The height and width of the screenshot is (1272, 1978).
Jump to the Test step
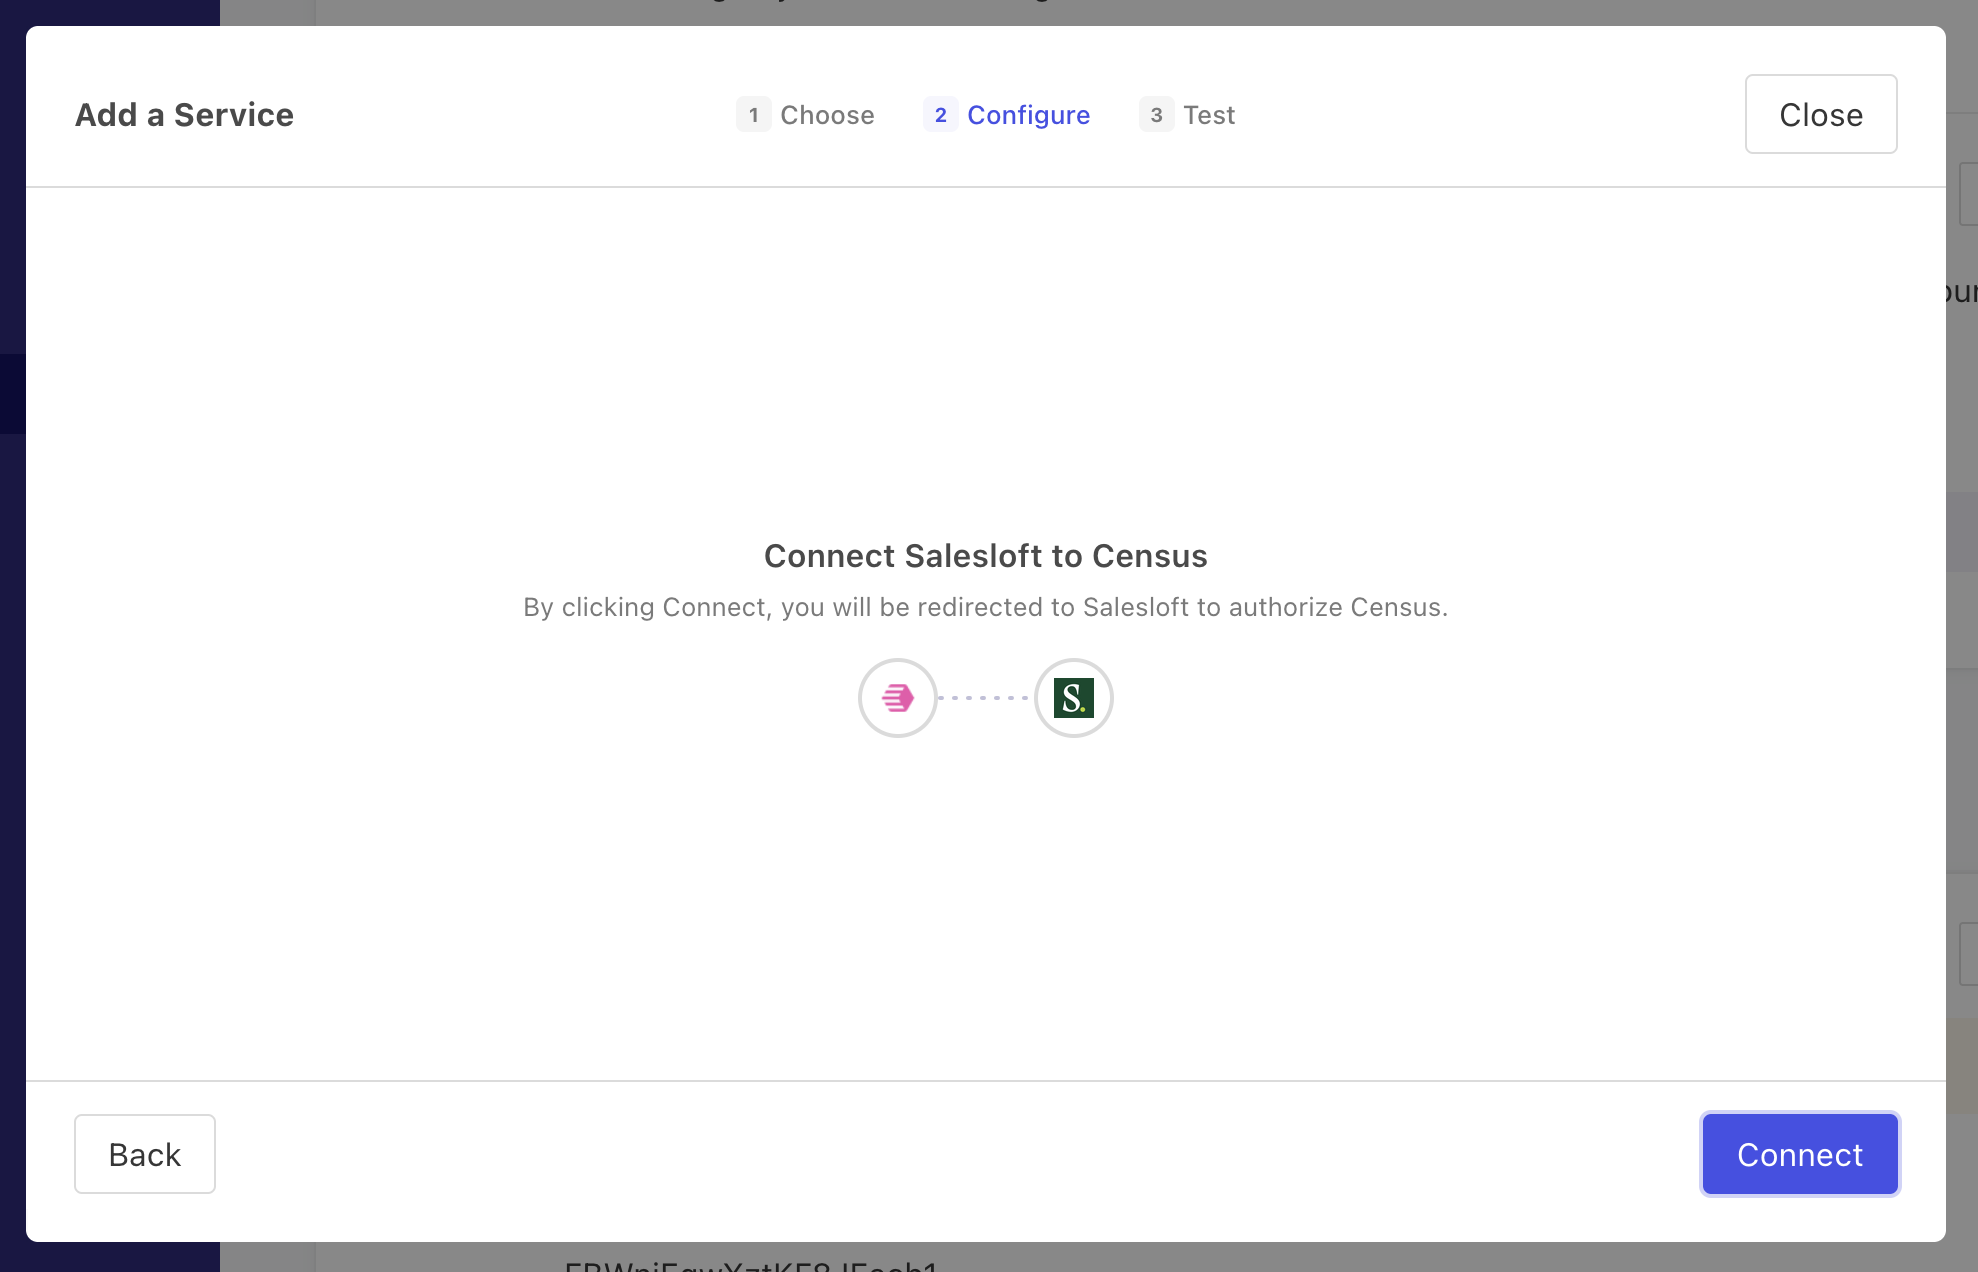(x=1209, y=115)
